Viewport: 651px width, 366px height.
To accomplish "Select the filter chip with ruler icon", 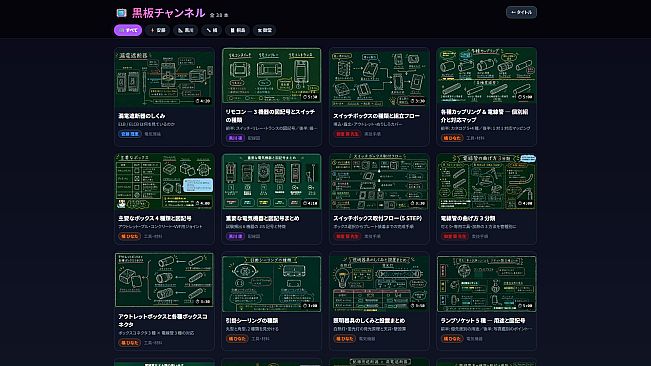I will click(186, 30).
